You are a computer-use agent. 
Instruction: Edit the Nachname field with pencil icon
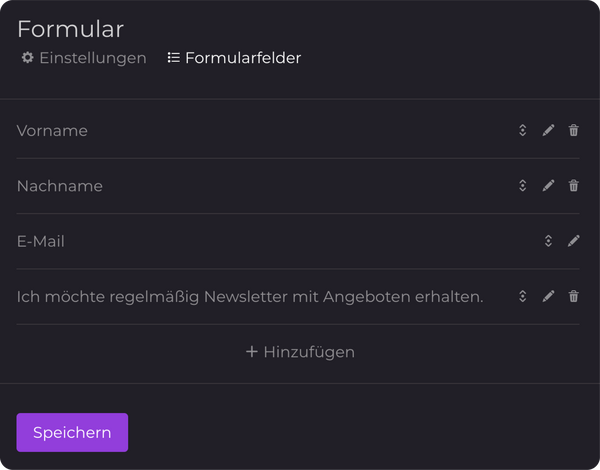[x=548, y=185]
